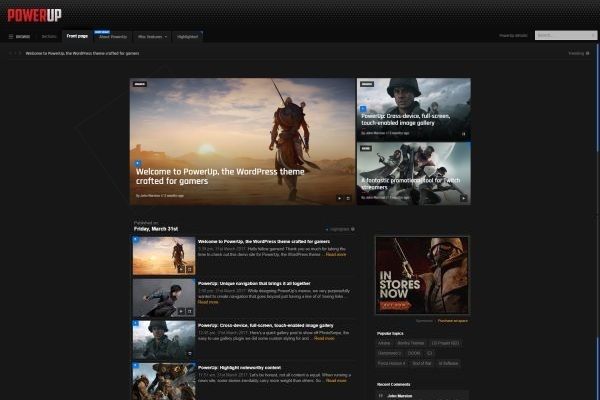
Task: Click Read more on the Highlight noteworthy content article
Action: 336,380
